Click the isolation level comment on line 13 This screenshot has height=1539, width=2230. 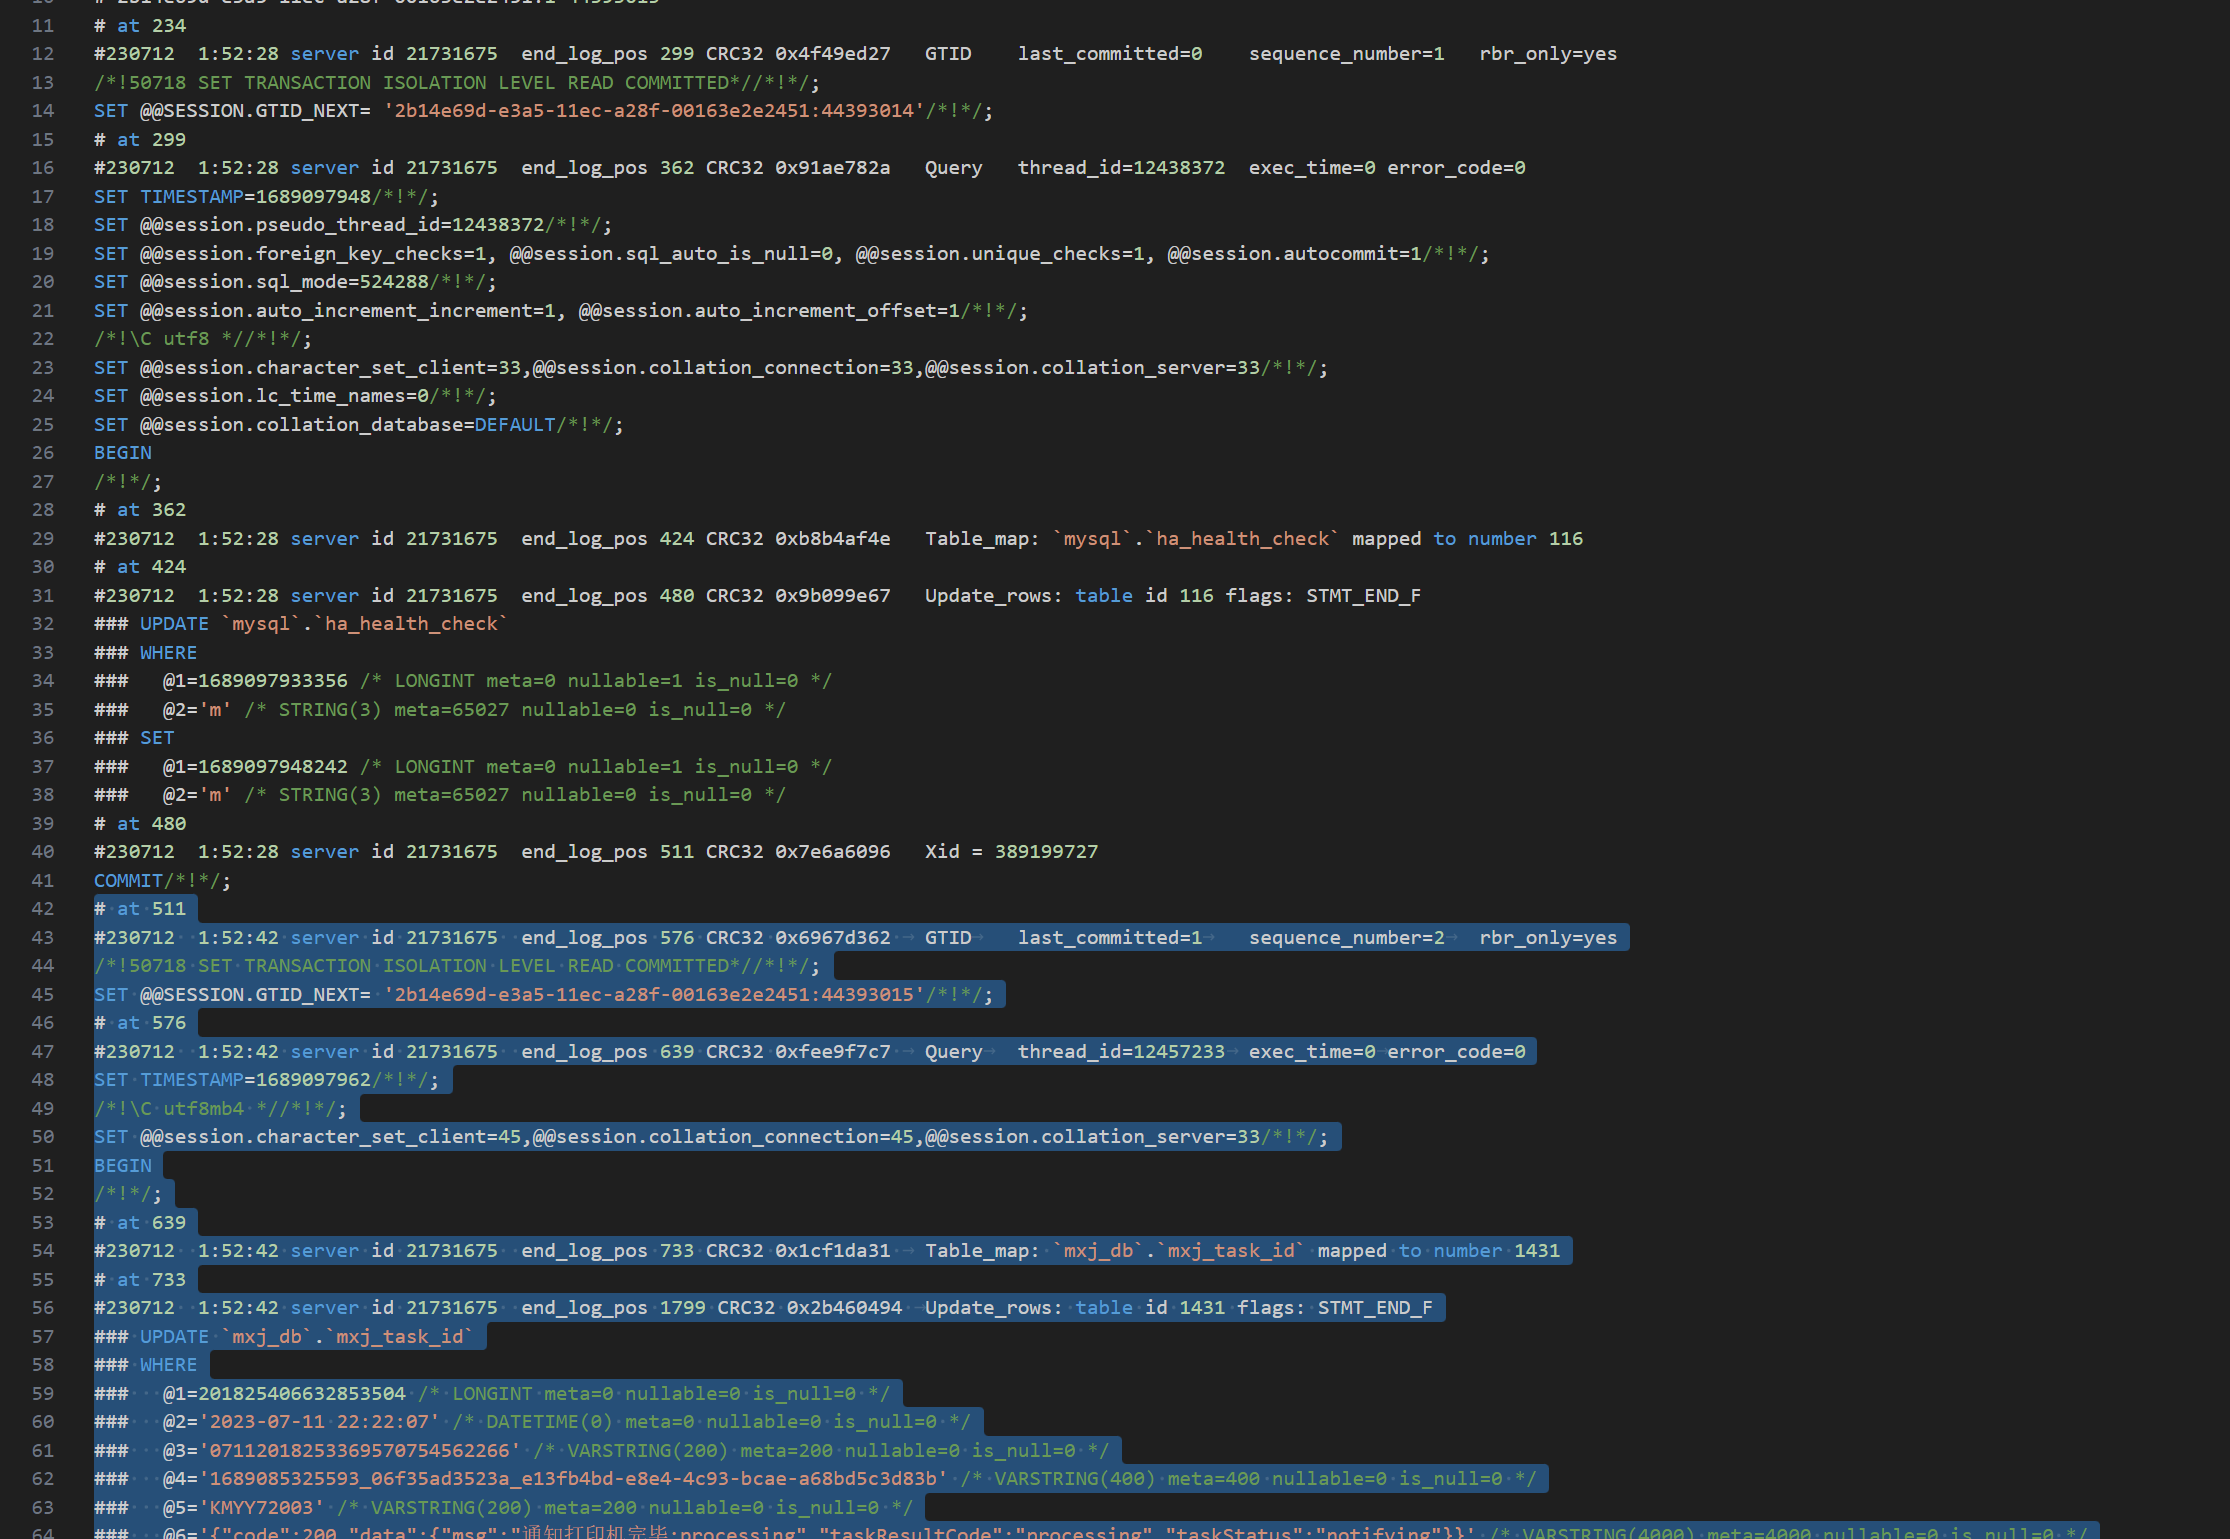457,83
